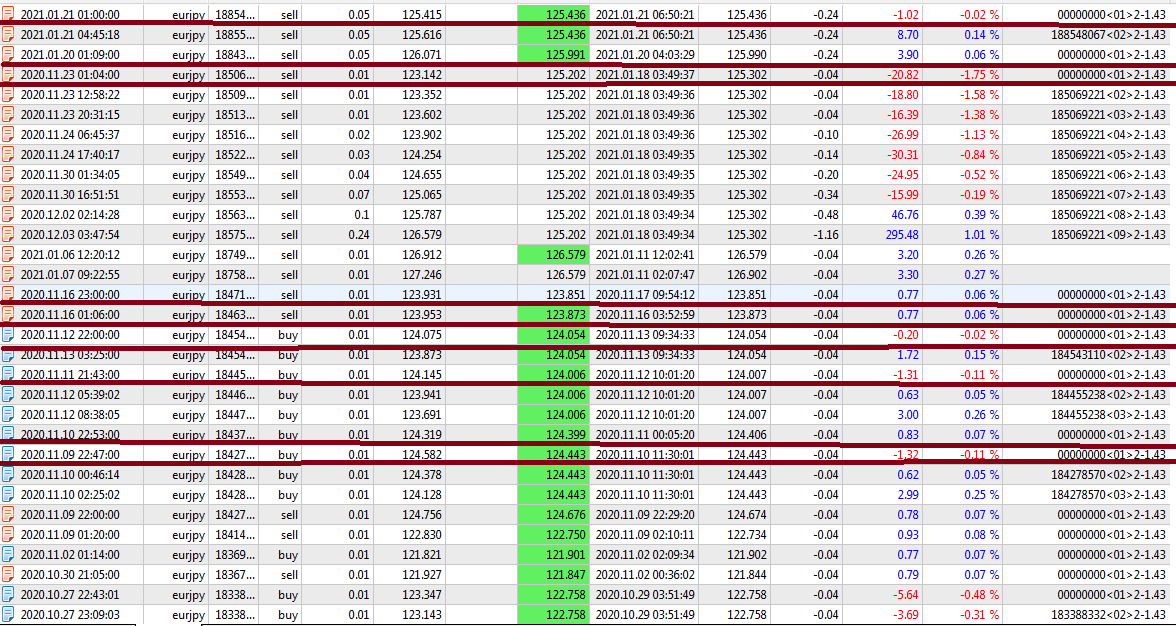
Task: Select the loss value -18.80
Action: pyautogui.click(x=902, y=94)
